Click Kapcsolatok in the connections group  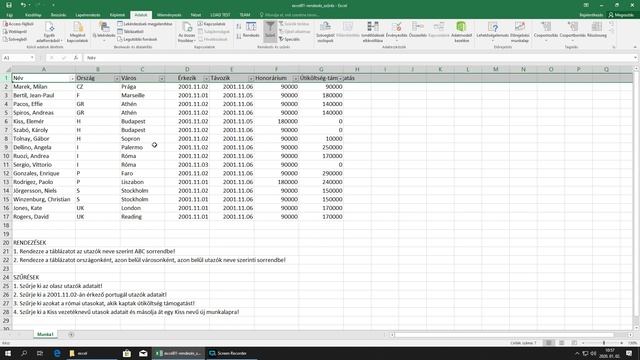point(212,24)
